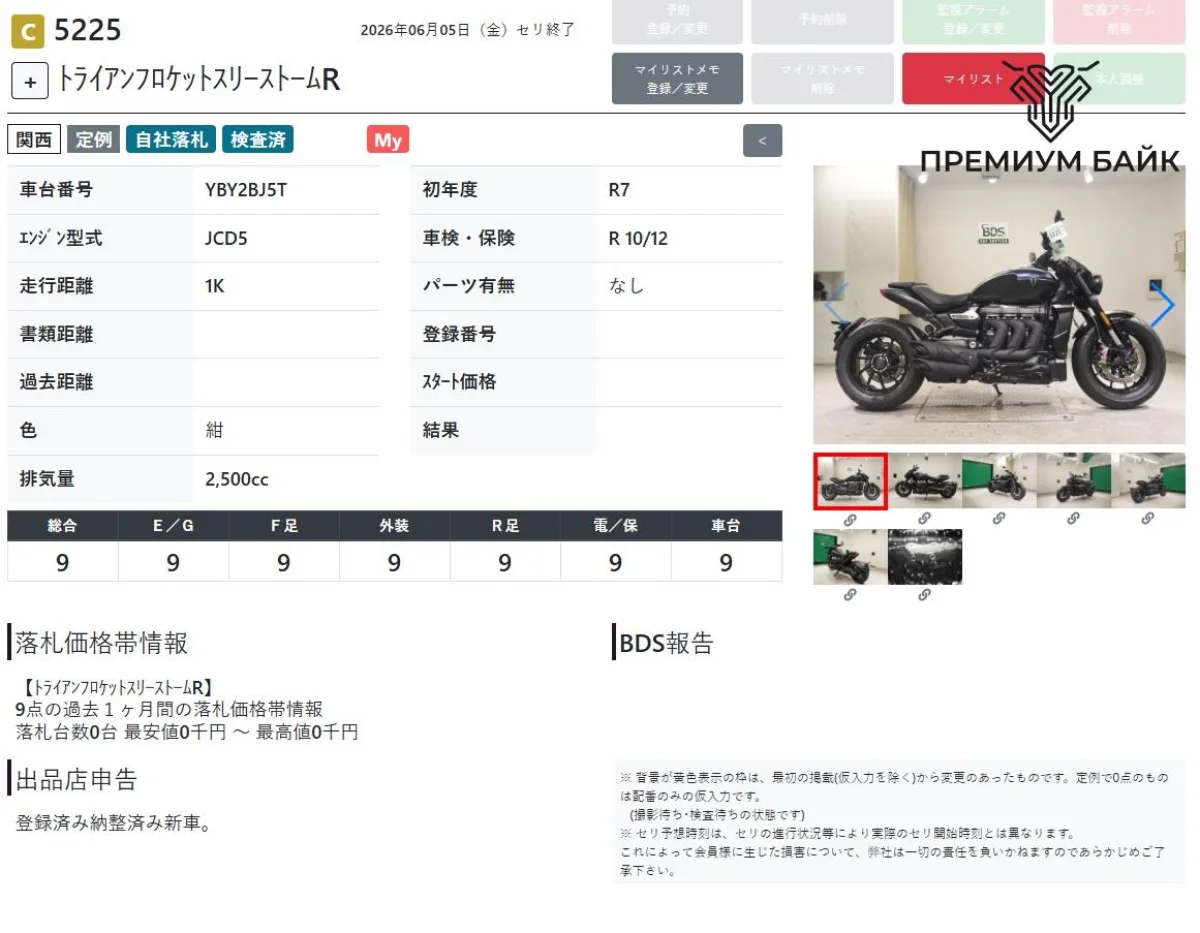Click the faded マイリストメモ 削除 button

click(x=822, y=78)
